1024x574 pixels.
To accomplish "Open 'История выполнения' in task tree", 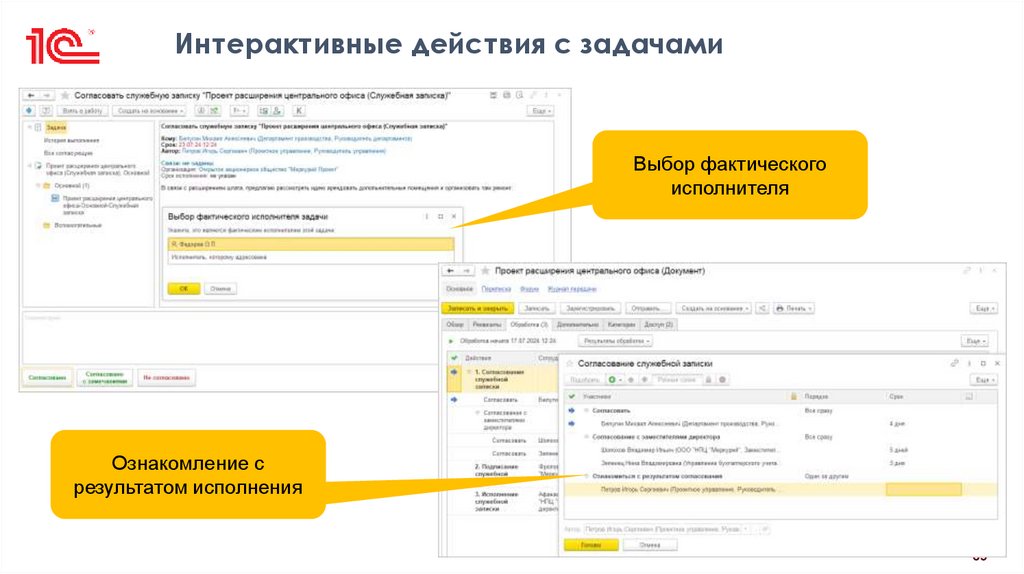I will click(x=72, y=140).
